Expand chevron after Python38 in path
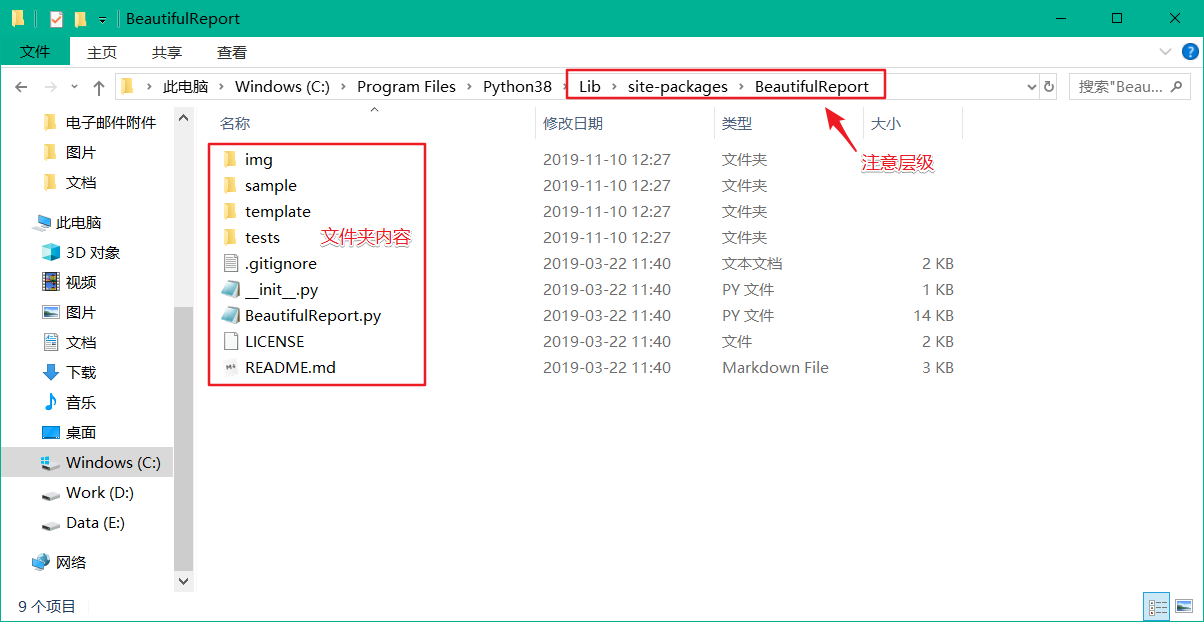 tap(566, 87)
